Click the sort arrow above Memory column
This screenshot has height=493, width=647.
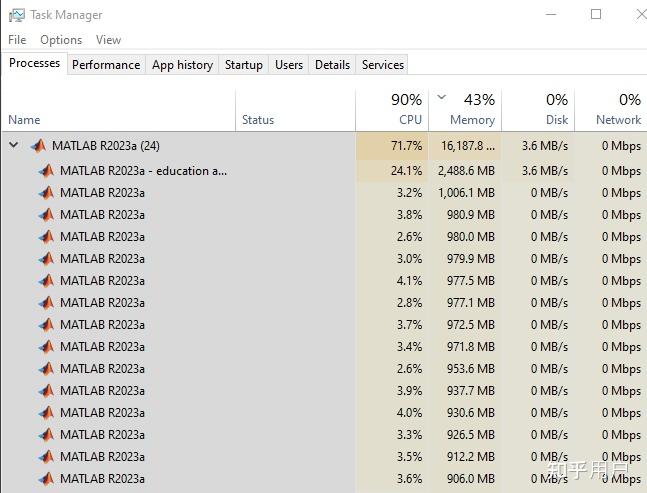[442, 97]
